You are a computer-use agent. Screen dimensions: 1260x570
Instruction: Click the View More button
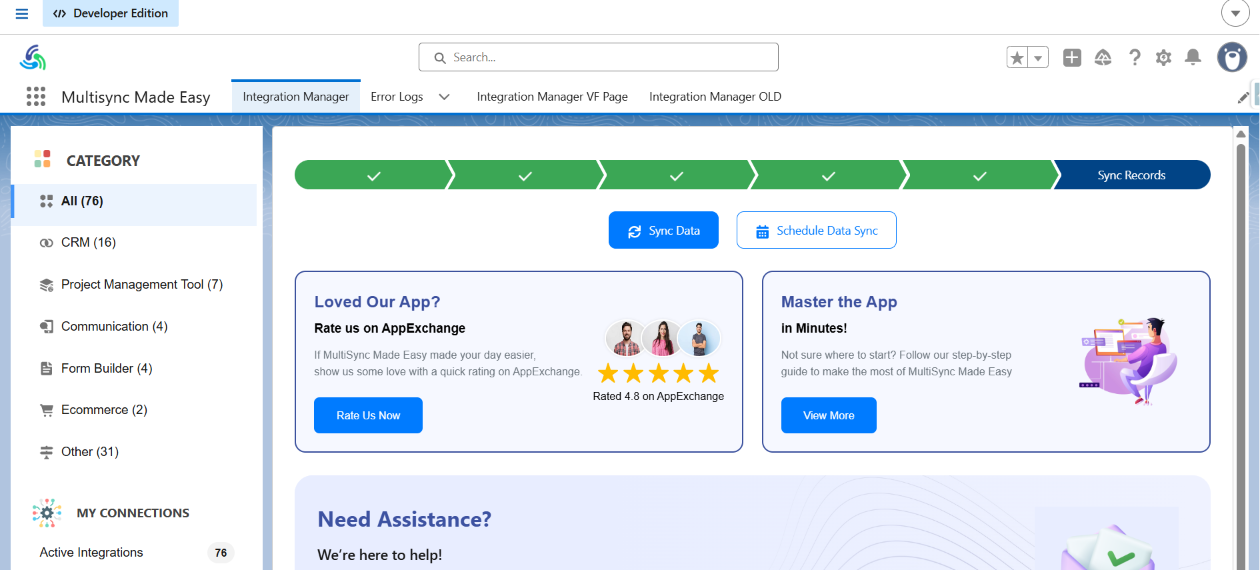pos(829,415)
